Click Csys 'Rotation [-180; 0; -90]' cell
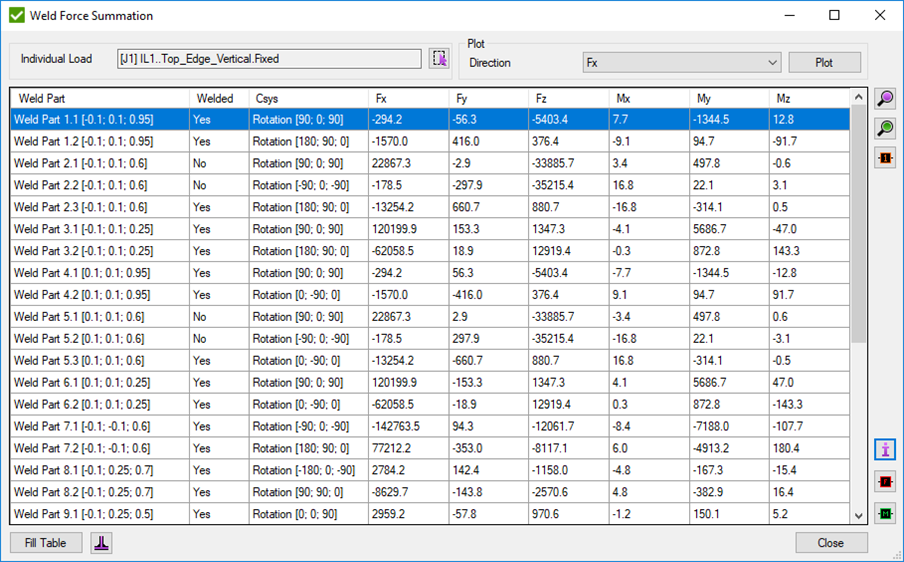This screenshot has height=562, width=904. pos(308,470)
